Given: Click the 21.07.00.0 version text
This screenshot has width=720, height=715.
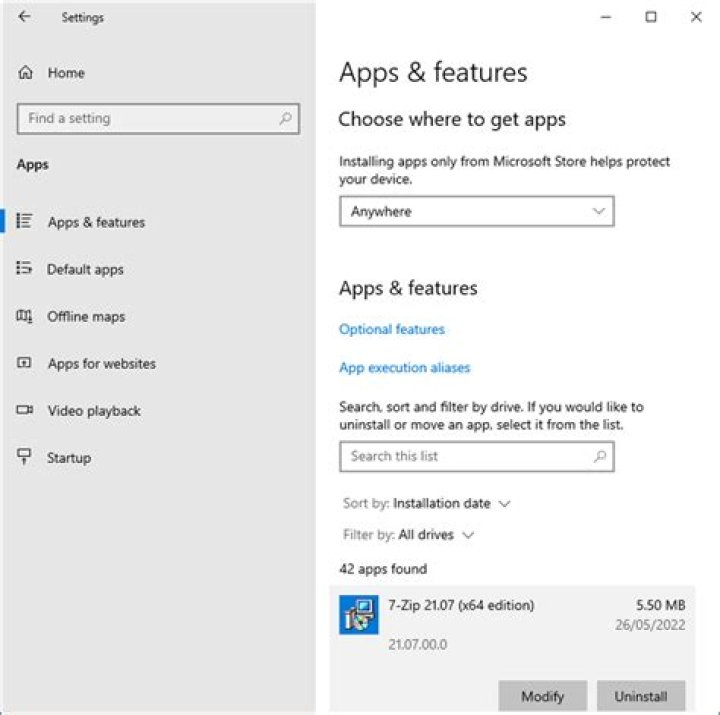Looking at the screenshot, I should (x=418, y=645).
